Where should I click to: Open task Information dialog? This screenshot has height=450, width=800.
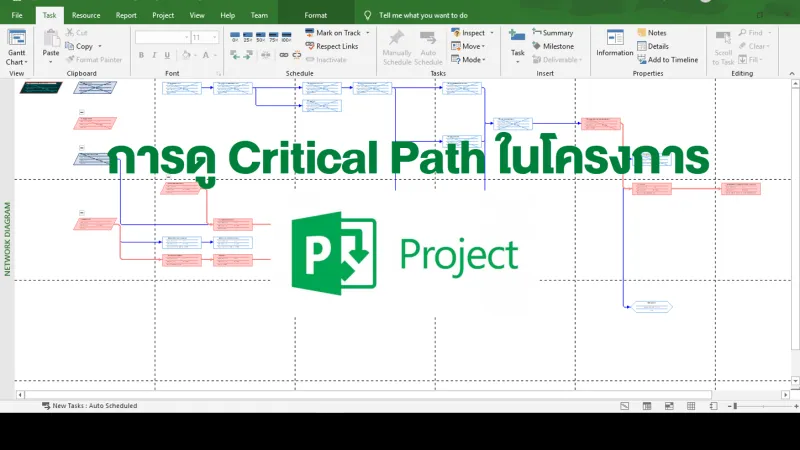(x=614, y=43)
